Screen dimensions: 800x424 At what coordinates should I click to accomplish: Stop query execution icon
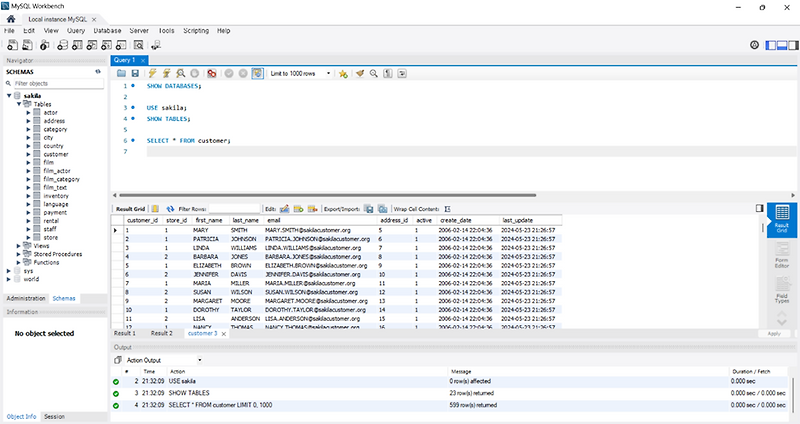[194, 73]
